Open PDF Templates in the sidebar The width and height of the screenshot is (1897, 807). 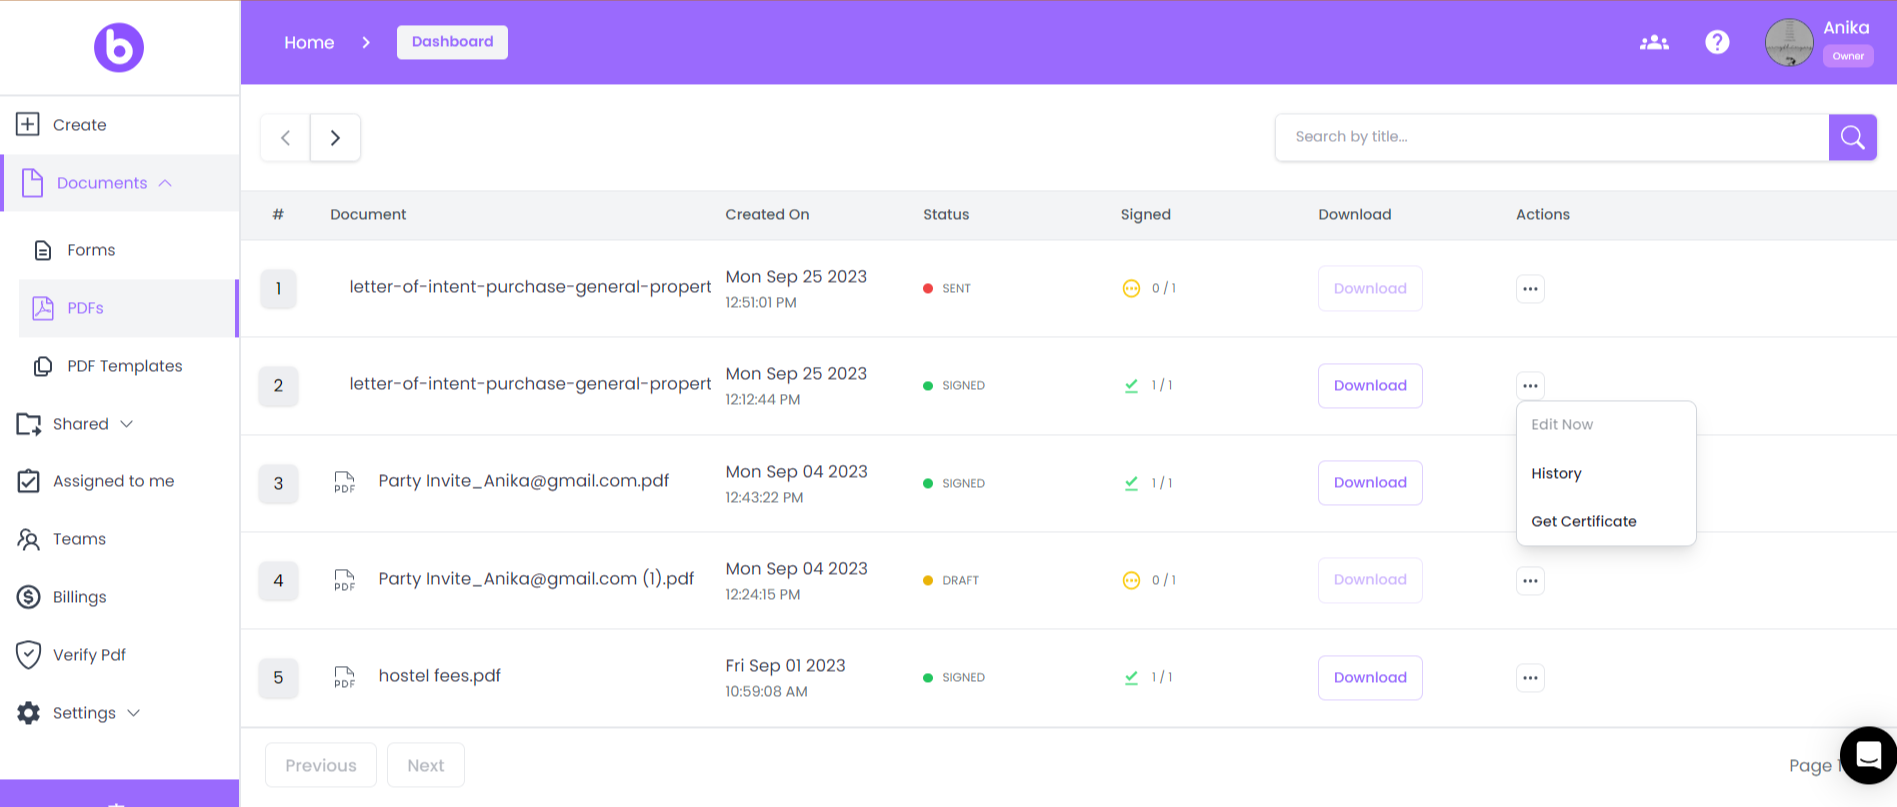click(124, 366)
